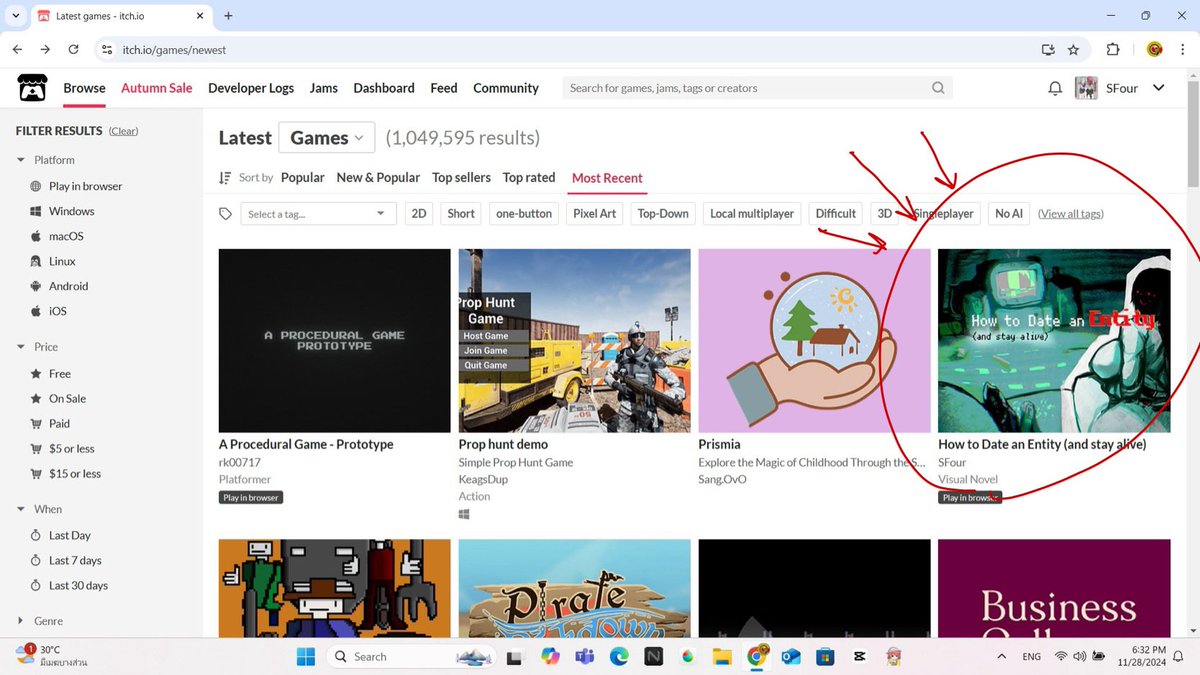This screenshot has height=675, width=1200.
Task: Click the sort order icon beside Sort by
Action: point(225,178)
